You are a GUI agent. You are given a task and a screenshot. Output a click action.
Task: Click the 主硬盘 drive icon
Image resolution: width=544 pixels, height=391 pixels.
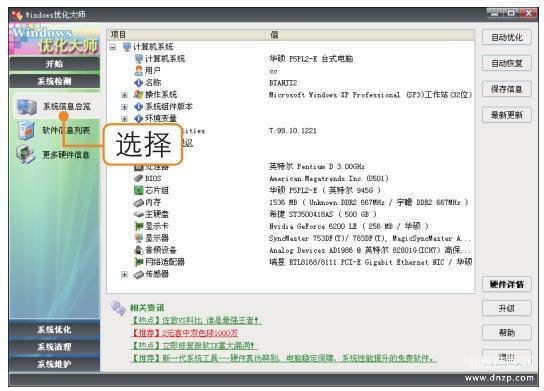[139, 214]
